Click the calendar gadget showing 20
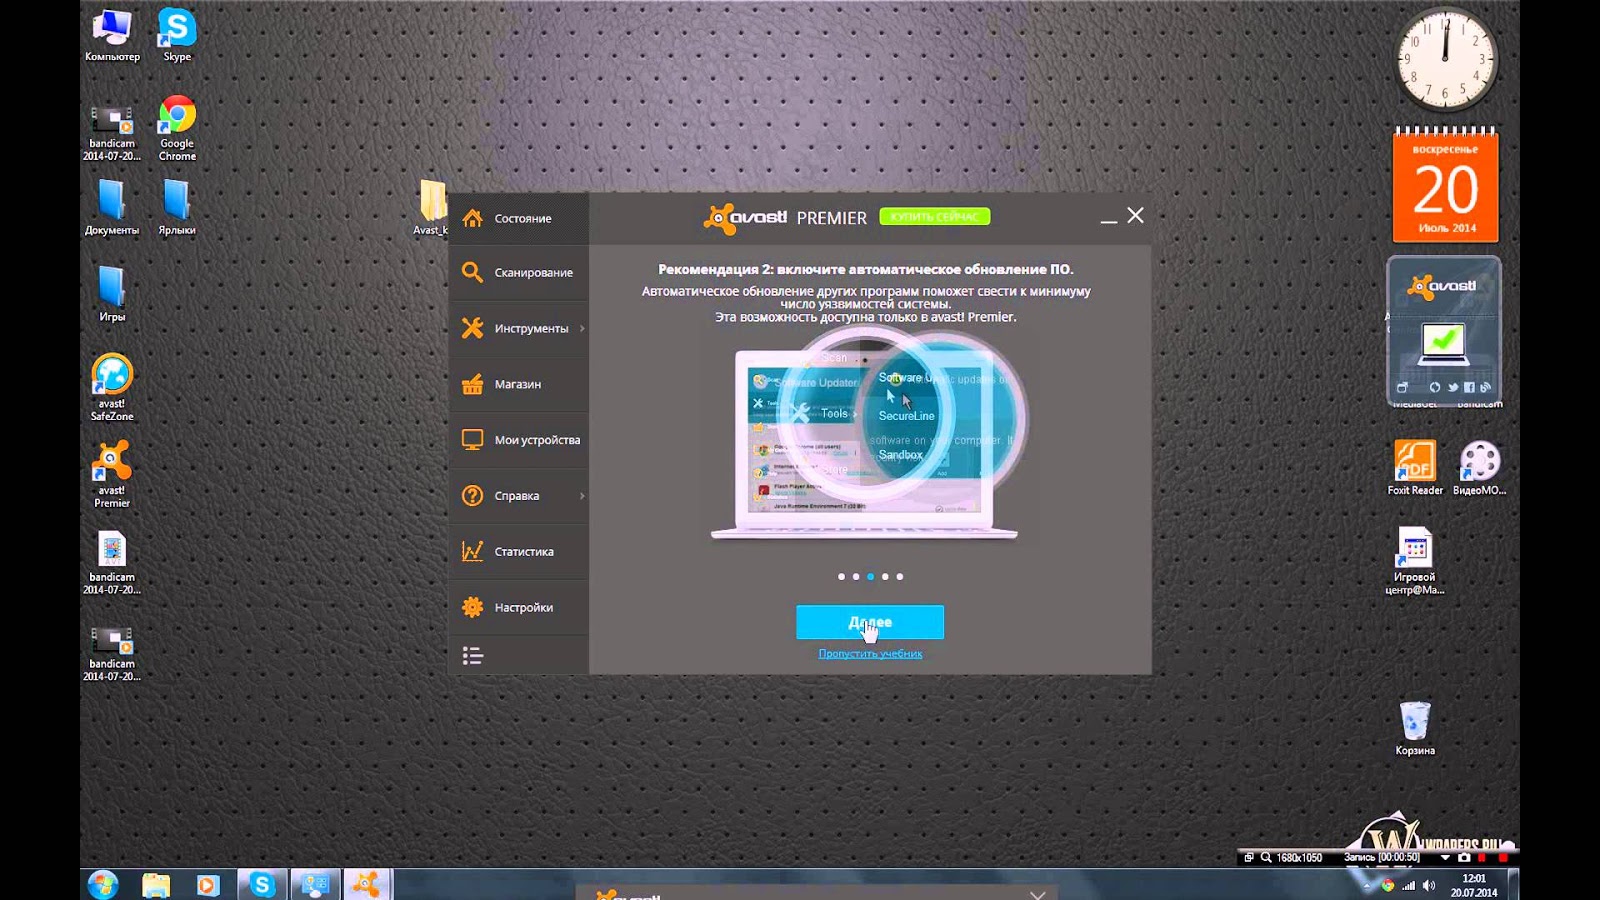 (1445, 185)
